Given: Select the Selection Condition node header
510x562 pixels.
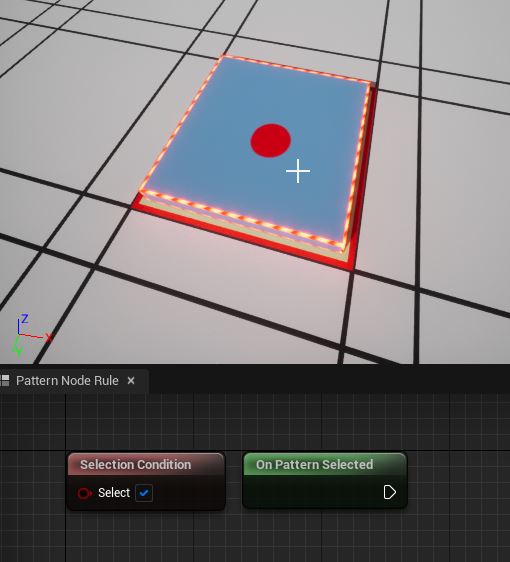Looking at the screenshot, I should (x=146, y=465).
